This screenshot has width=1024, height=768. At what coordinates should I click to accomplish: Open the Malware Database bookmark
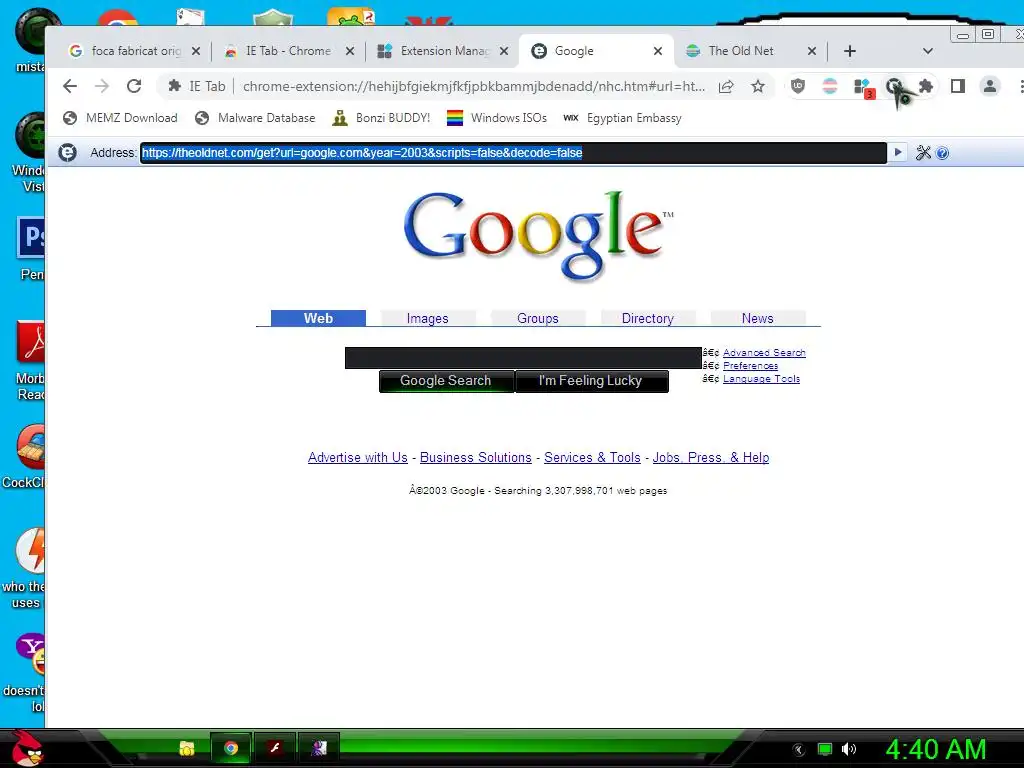[255, 118]
